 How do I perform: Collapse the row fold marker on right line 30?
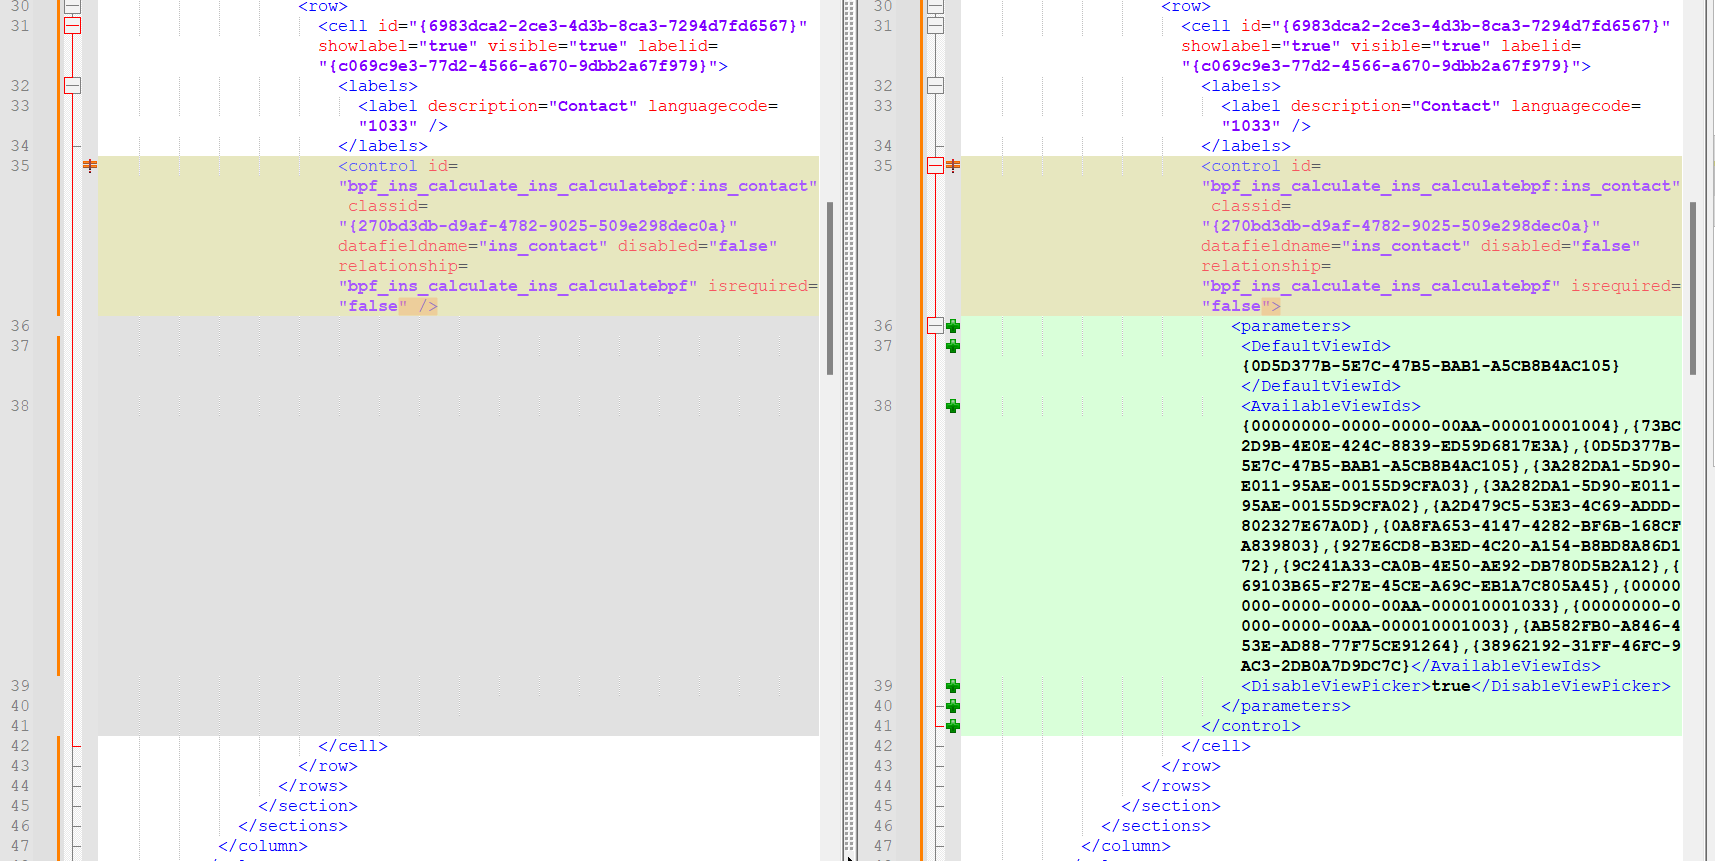(935, 6)
